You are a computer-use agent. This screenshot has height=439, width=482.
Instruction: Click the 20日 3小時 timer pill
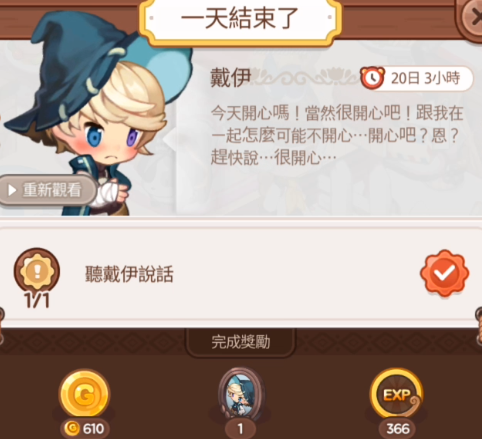click(417, 78)
